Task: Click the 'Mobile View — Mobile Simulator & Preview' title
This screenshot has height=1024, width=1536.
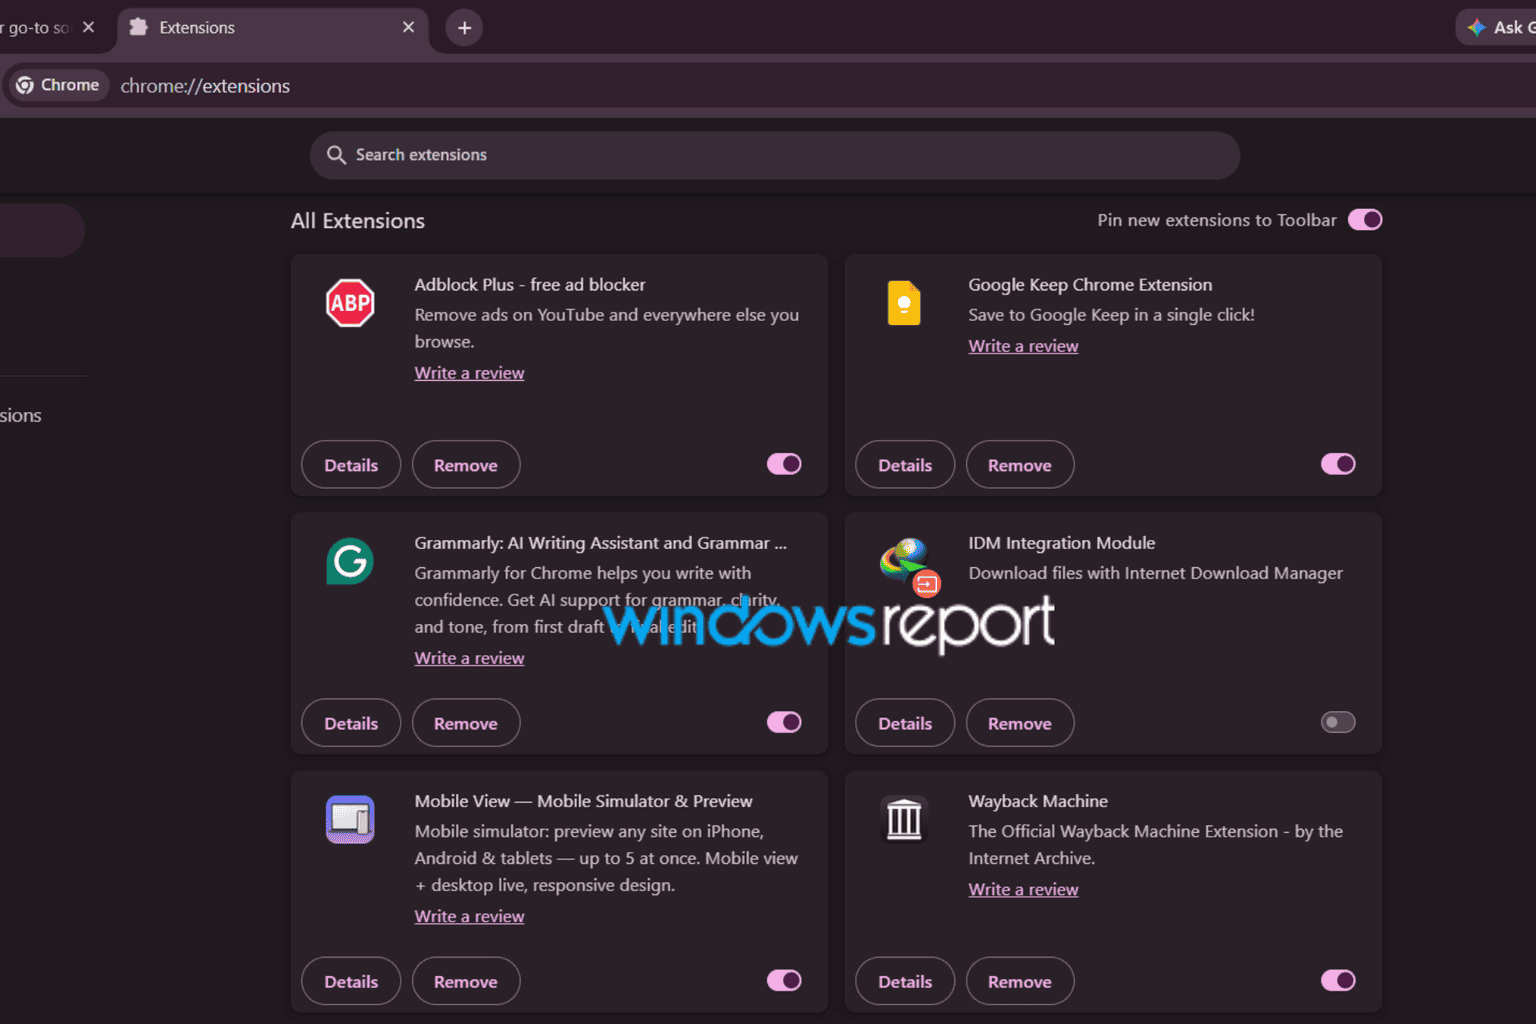Action: coord(584,801)
